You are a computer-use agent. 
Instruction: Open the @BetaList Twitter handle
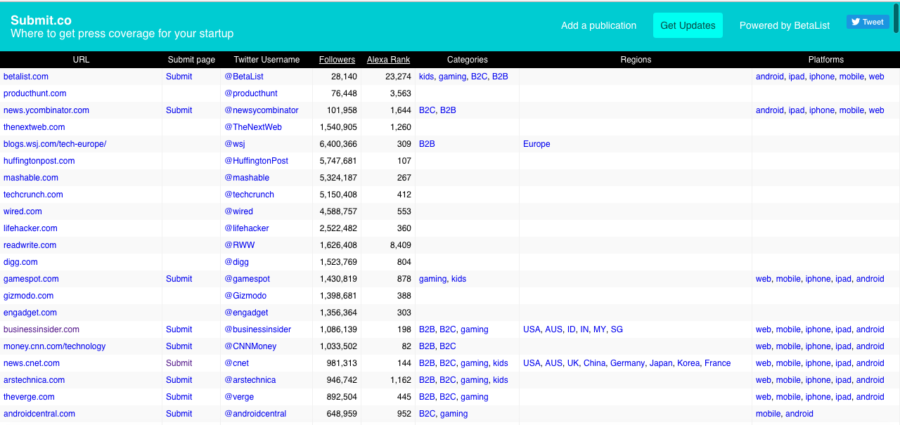pyautogui.click(x=244, y=76)
